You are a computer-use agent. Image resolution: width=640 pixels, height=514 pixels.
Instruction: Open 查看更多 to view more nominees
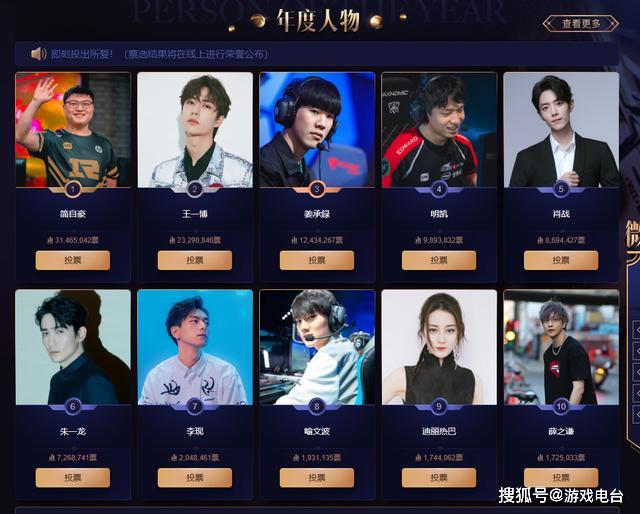[x=581, y=24]
